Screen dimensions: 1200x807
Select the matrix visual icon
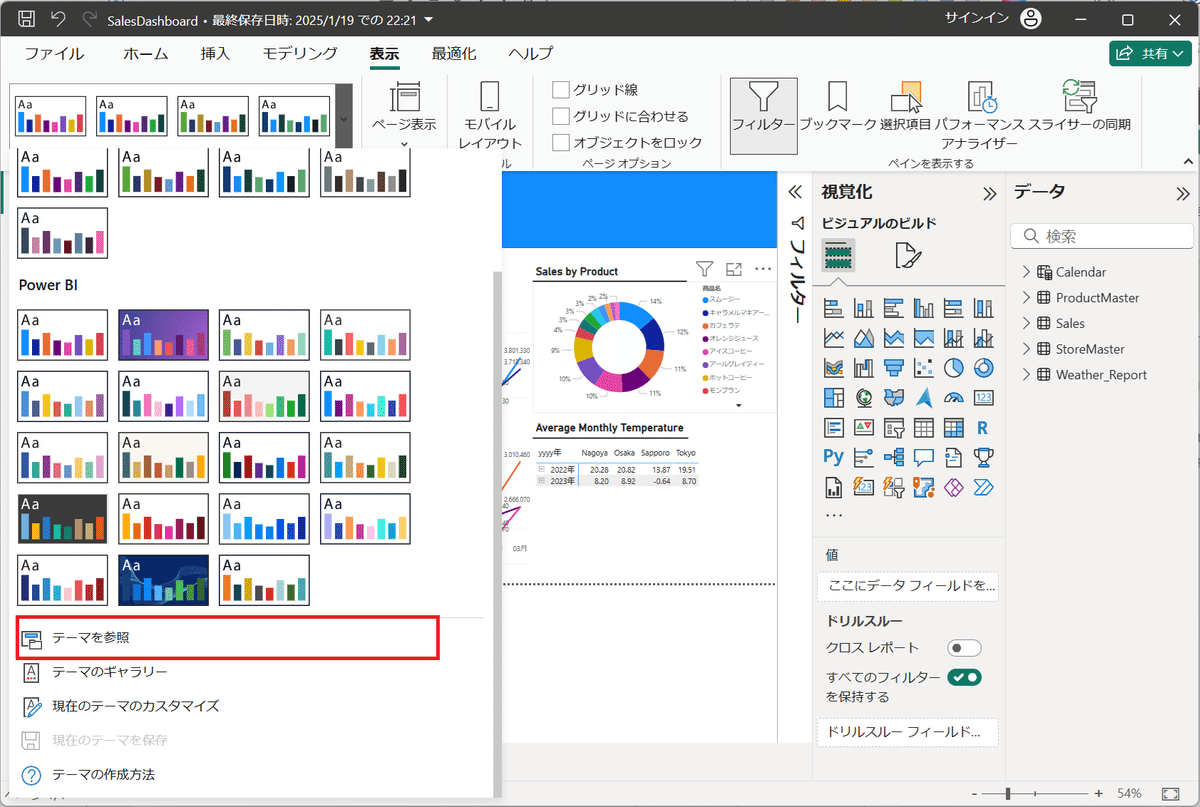pos(953,428)
